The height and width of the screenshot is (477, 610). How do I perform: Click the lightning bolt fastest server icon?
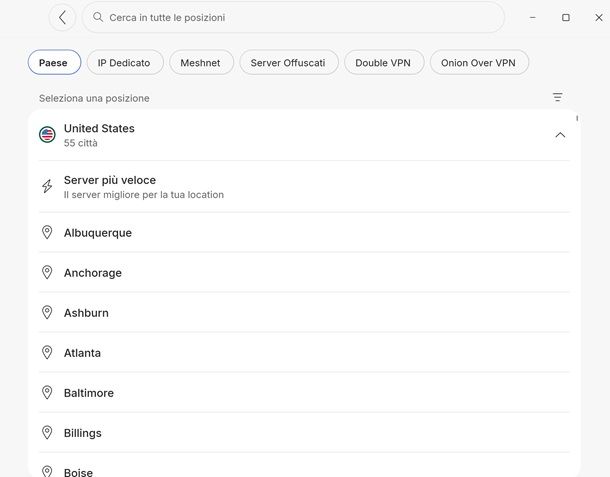(47, 187)
